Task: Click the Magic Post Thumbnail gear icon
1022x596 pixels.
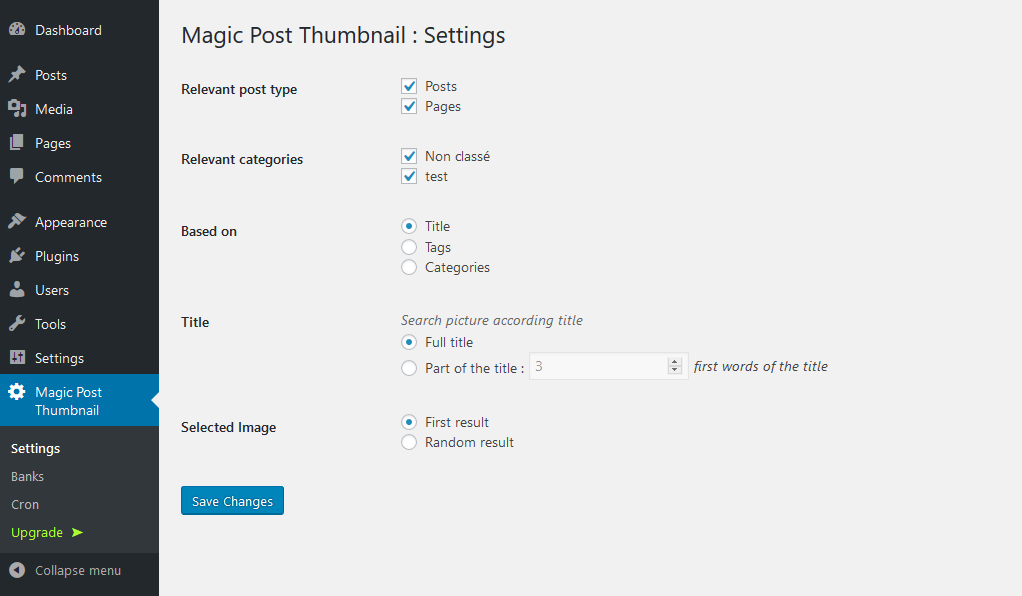Action: pyautogui.click(x=17, y=391)
